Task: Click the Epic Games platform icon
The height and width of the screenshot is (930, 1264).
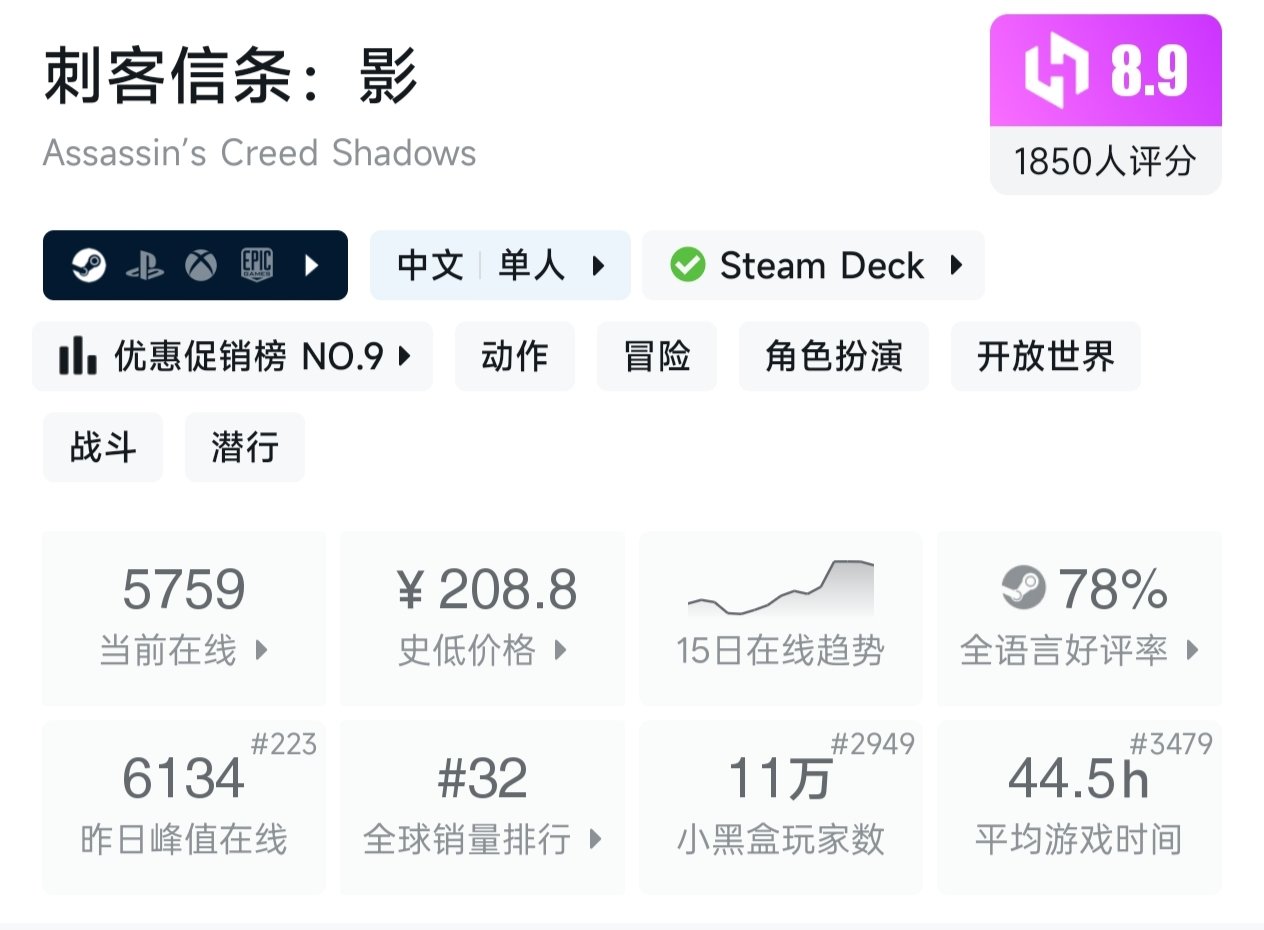Action: (x=256, y=265)
